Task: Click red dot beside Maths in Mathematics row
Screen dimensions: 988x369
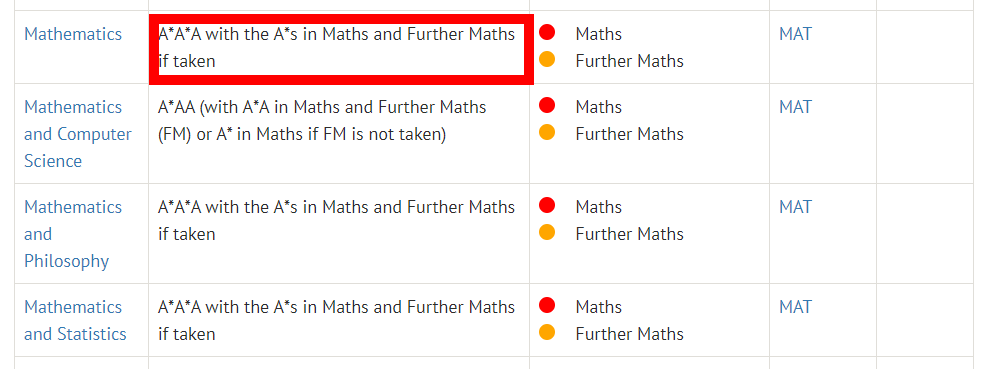Action: 547,32
